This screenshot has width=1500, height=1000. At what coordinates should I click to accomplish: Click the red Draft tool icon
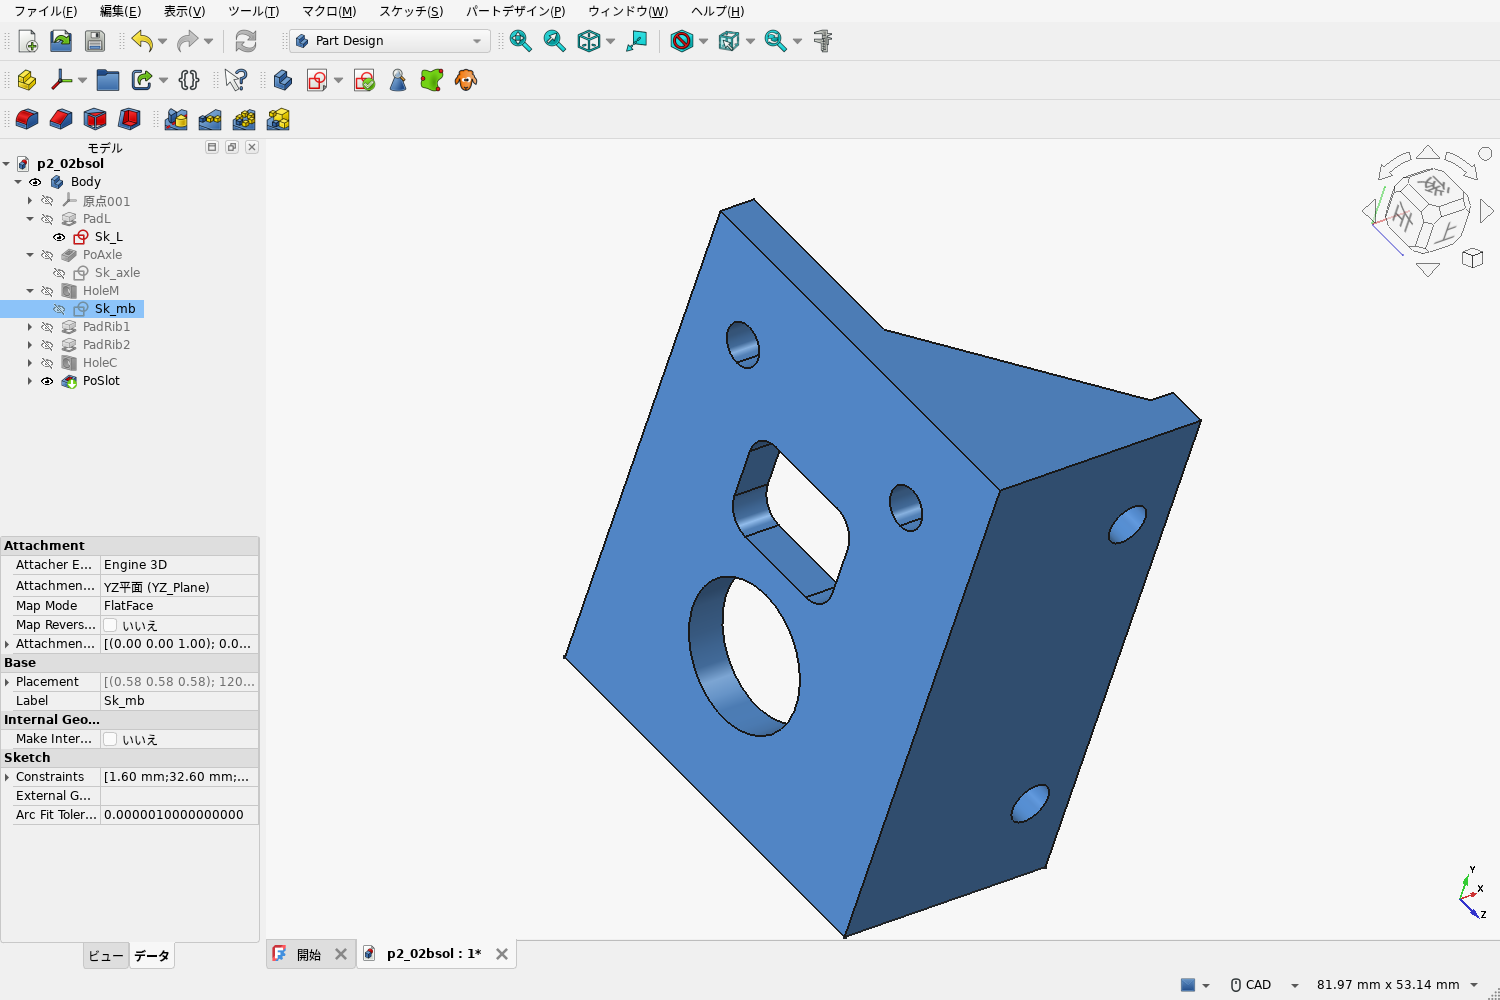(95, 120)
